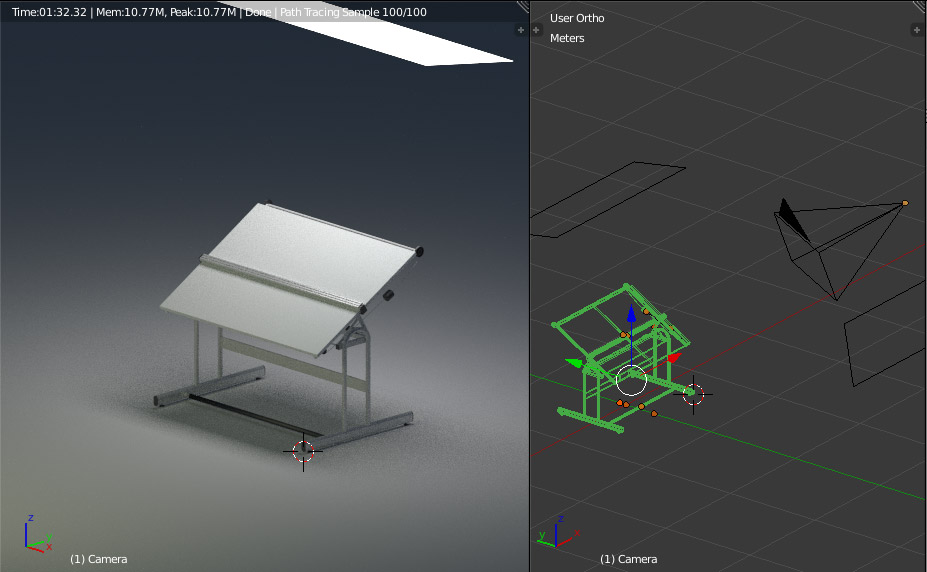927x572 pixels.
Task: Click the rendered drafting table board
Action: coord(290,278)
